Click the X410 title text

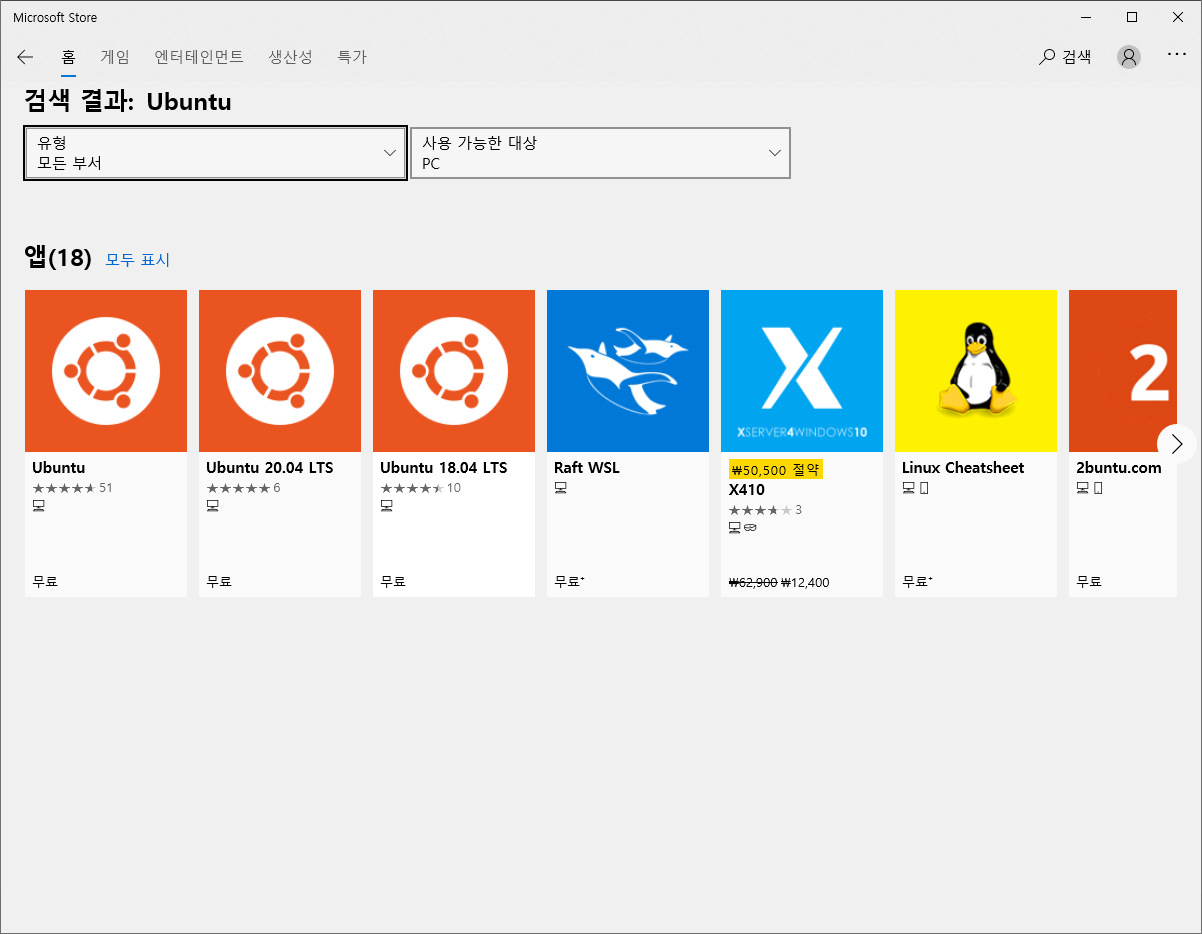coord(747,490)
